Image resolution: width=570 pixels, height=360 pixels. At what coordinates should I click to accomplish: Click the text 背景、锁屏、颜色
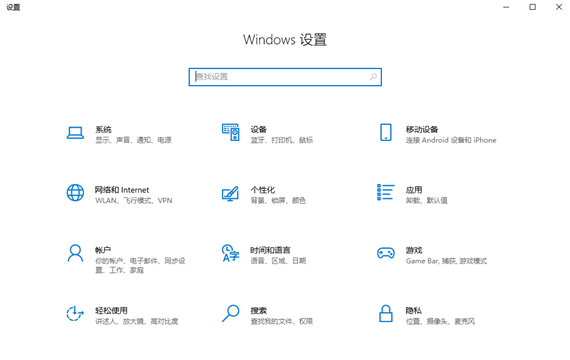pos(278,200)
